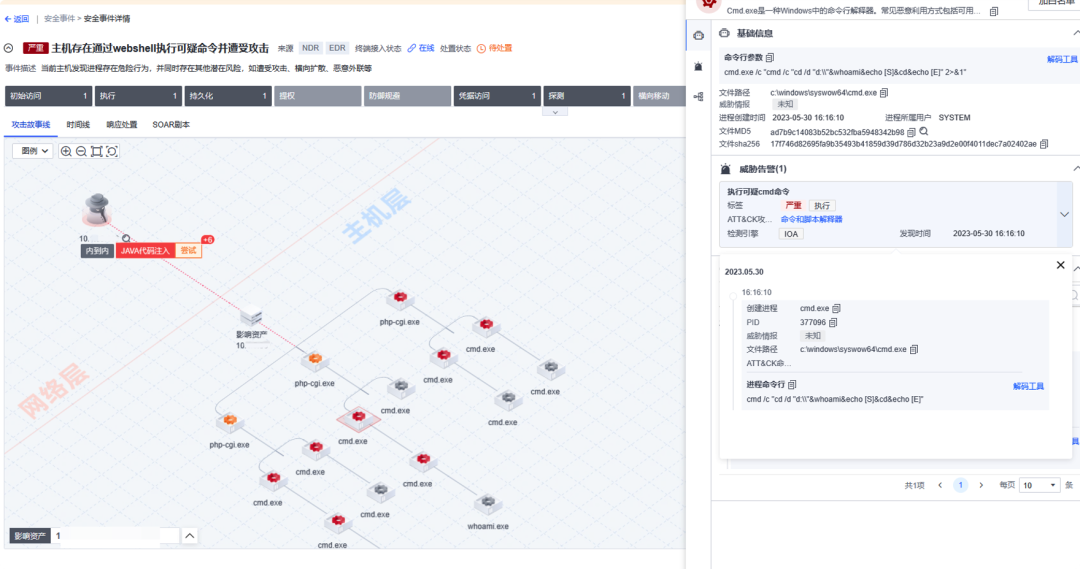Screen dimensions: 1080x569
Task: Copy the 命令行参数 command line text
Action: (770, 58)
